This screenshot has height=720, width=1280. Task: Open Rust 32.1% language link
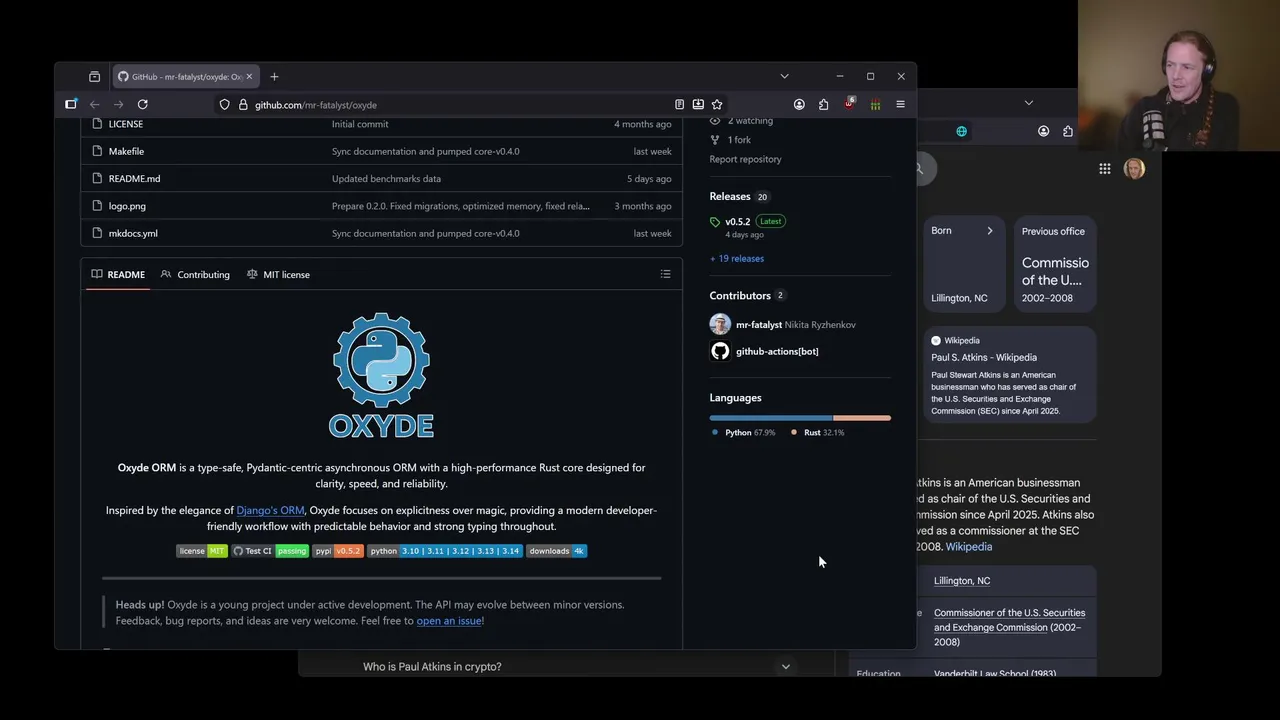coord(818,433)
